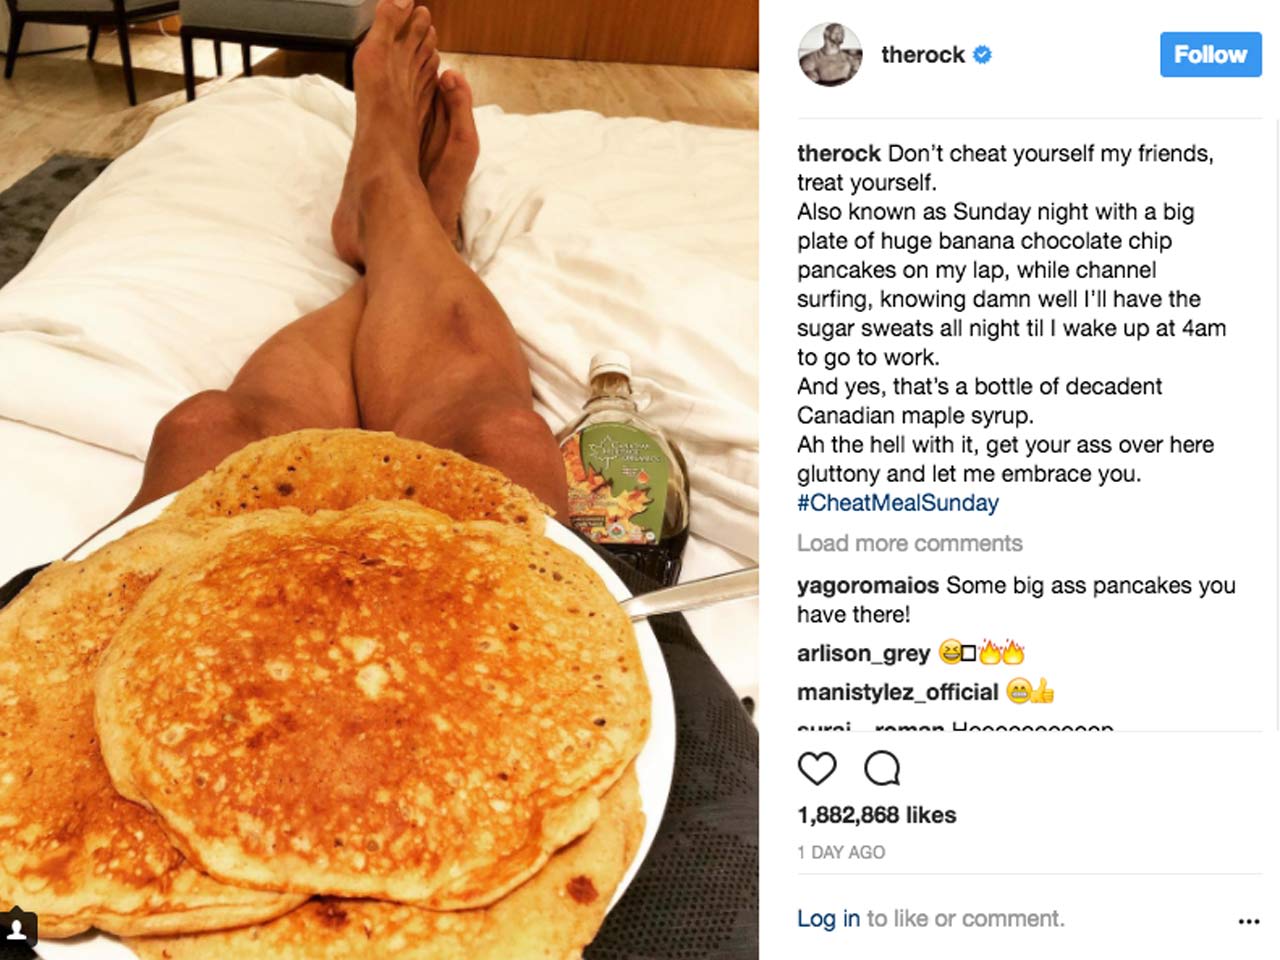1280x960 pixels.
Task: Open arlison_grey commenter profile
Action: pos(864,653)
